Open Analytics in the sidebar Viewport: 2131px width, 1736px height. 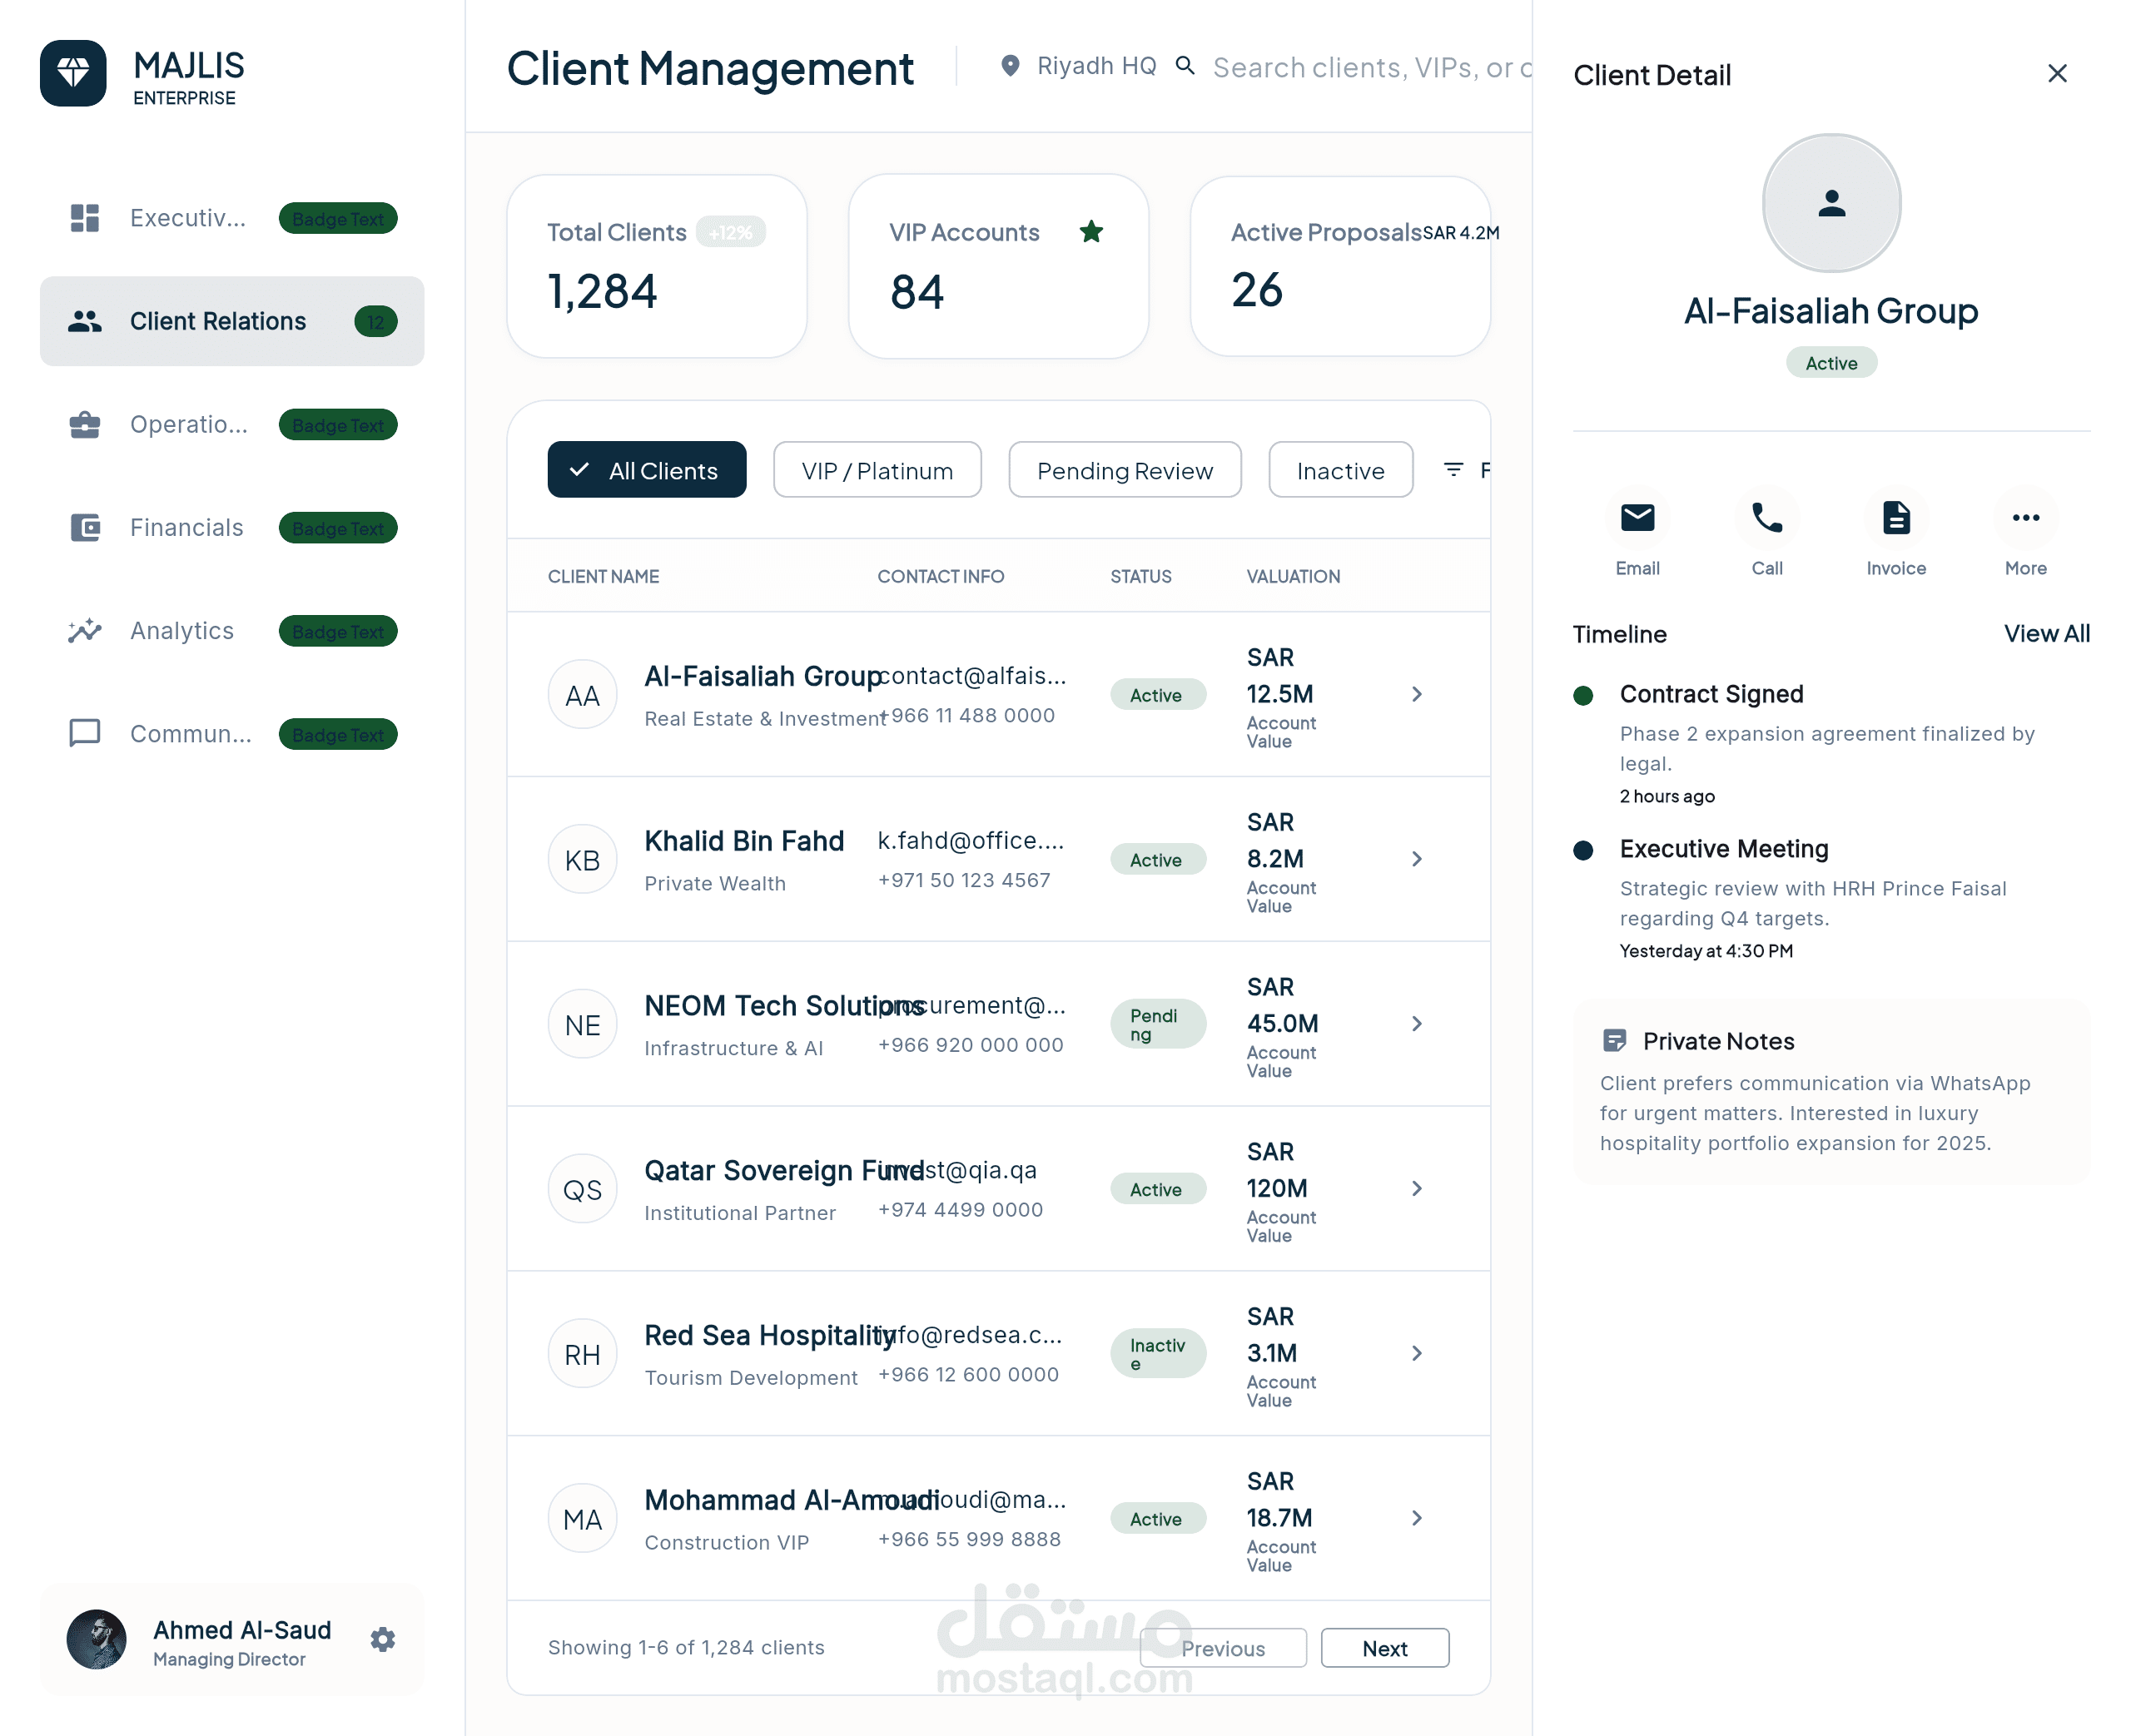point(181,631)
